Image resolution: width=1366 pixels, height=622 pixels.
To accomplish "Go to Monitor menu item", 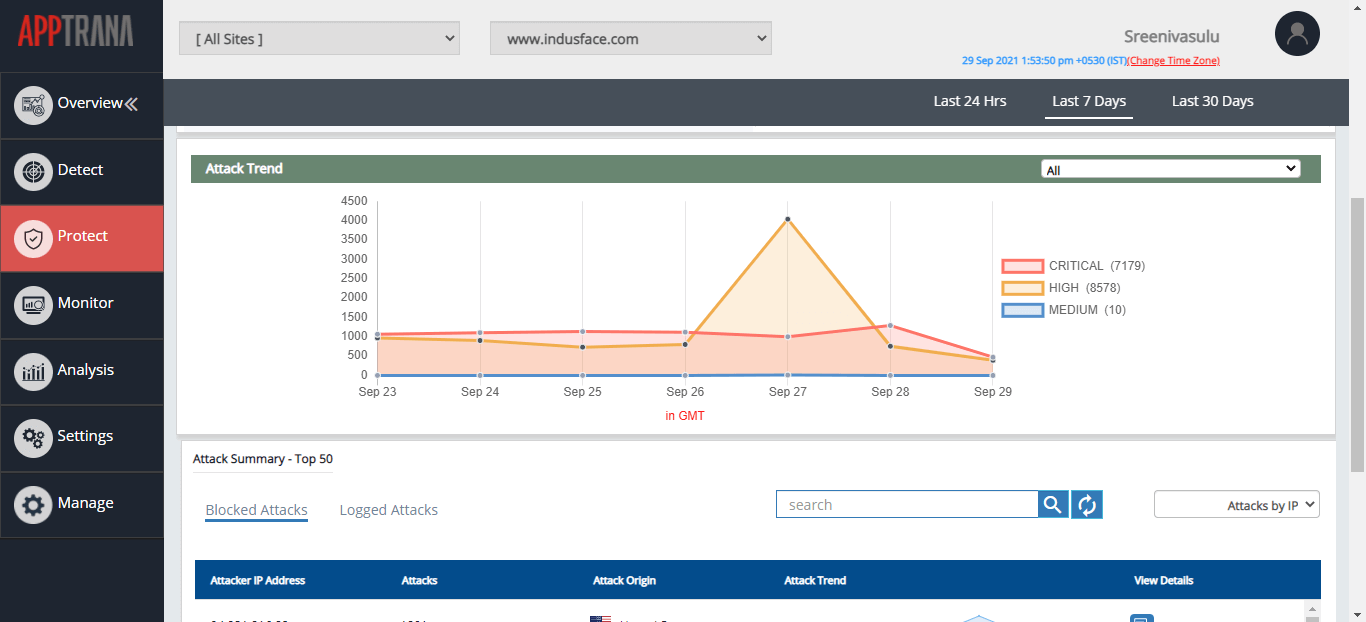I will click(86, 303).
